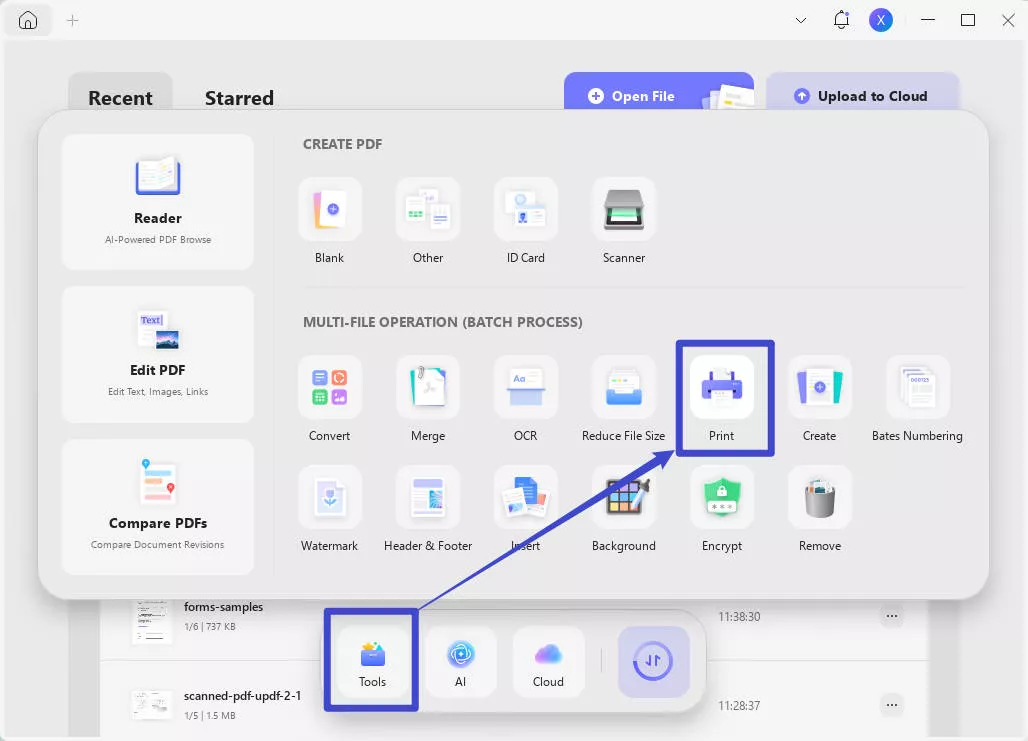This screenshot has width=1028, height=741.
Task: Click the circular sync arrows button
Action: (654, 661)
